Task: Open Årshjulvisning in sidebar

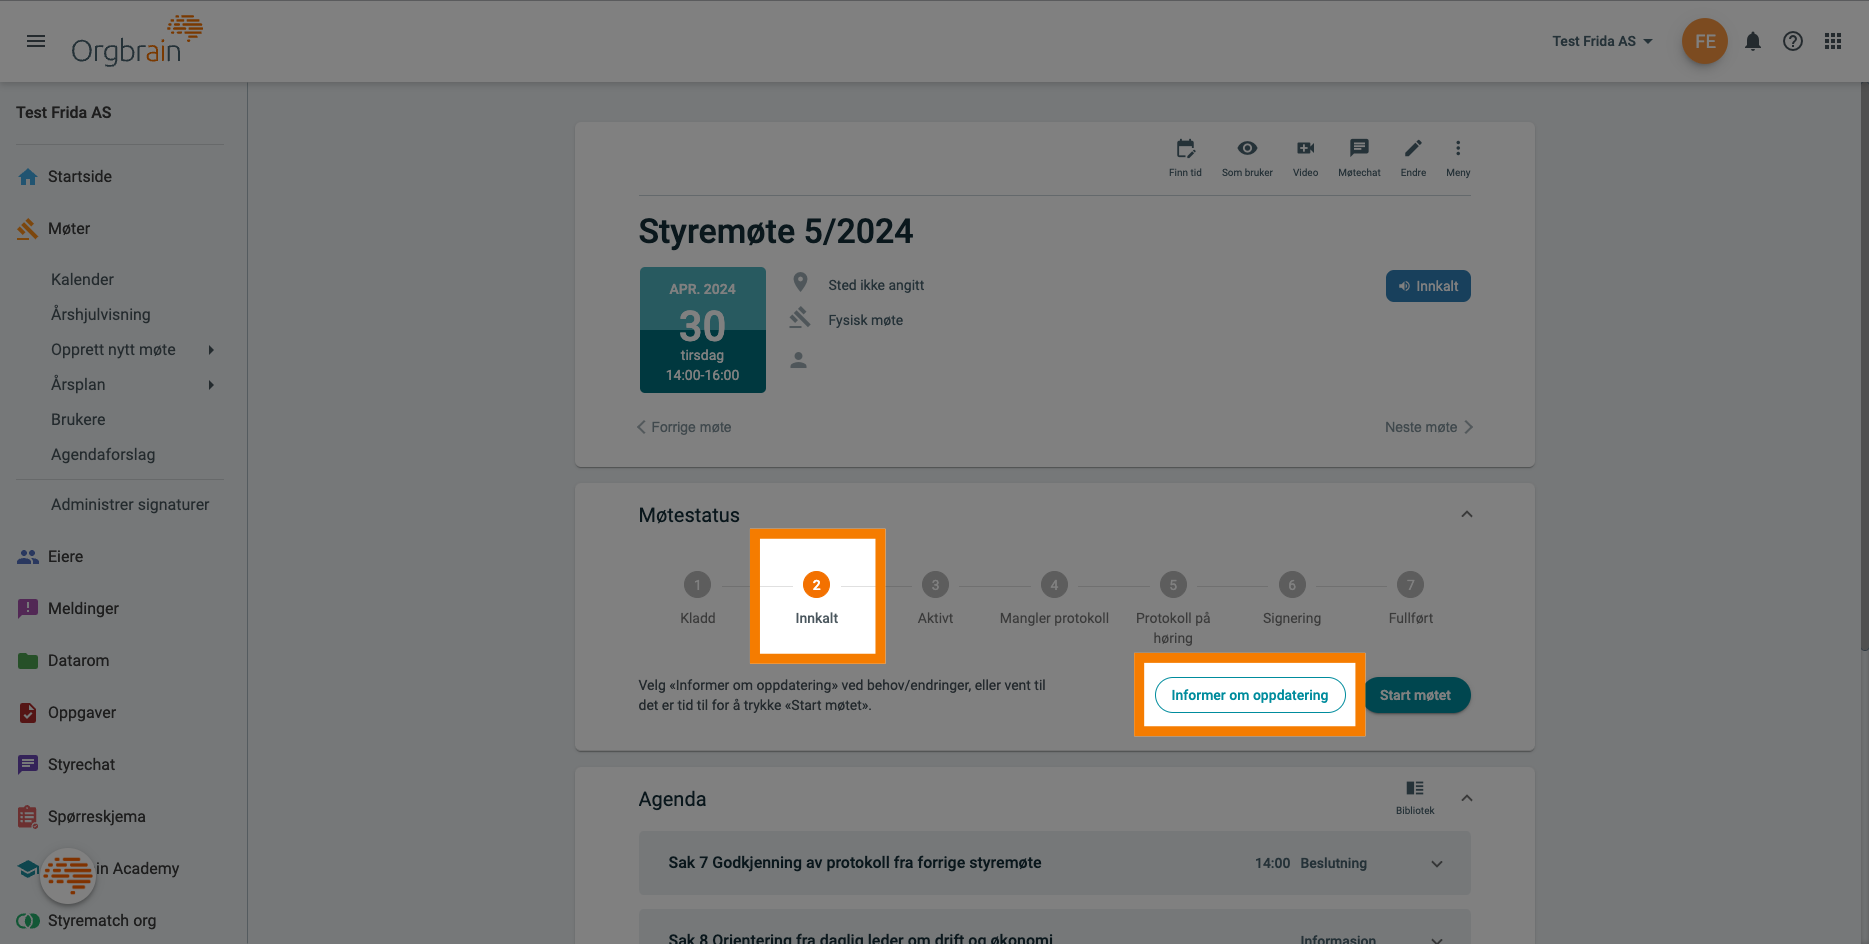Action: [101, 314]
